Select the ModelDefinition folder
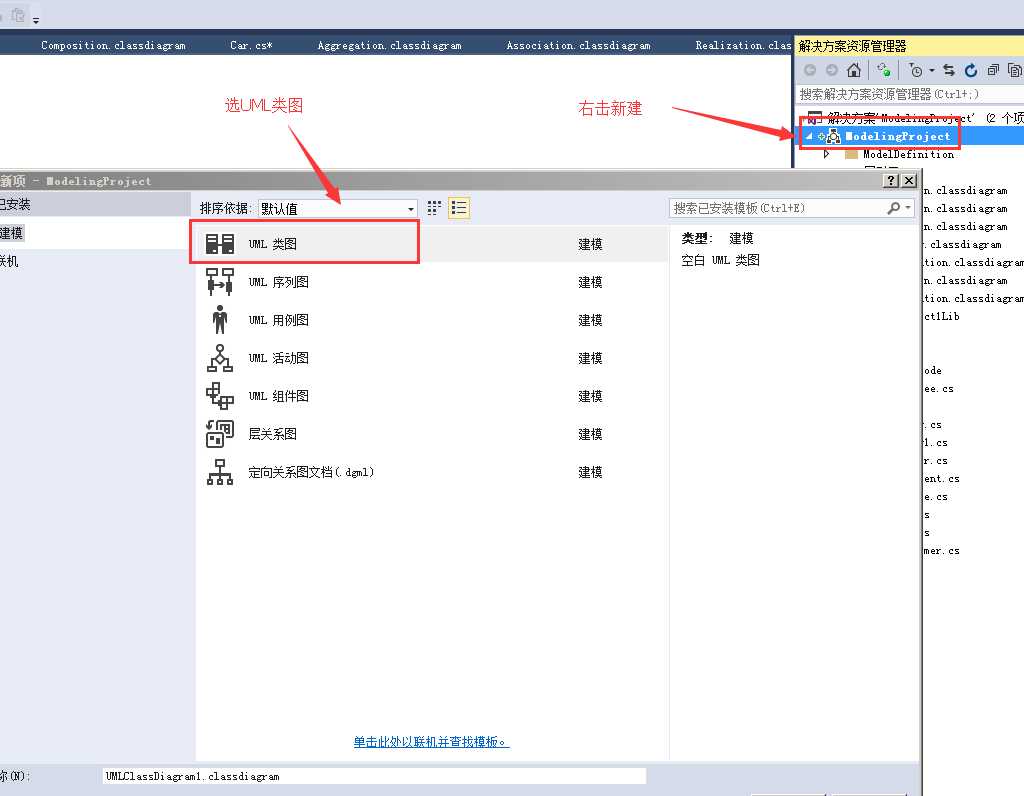This screenshot has height=796, width=1024. click(908, 154)
